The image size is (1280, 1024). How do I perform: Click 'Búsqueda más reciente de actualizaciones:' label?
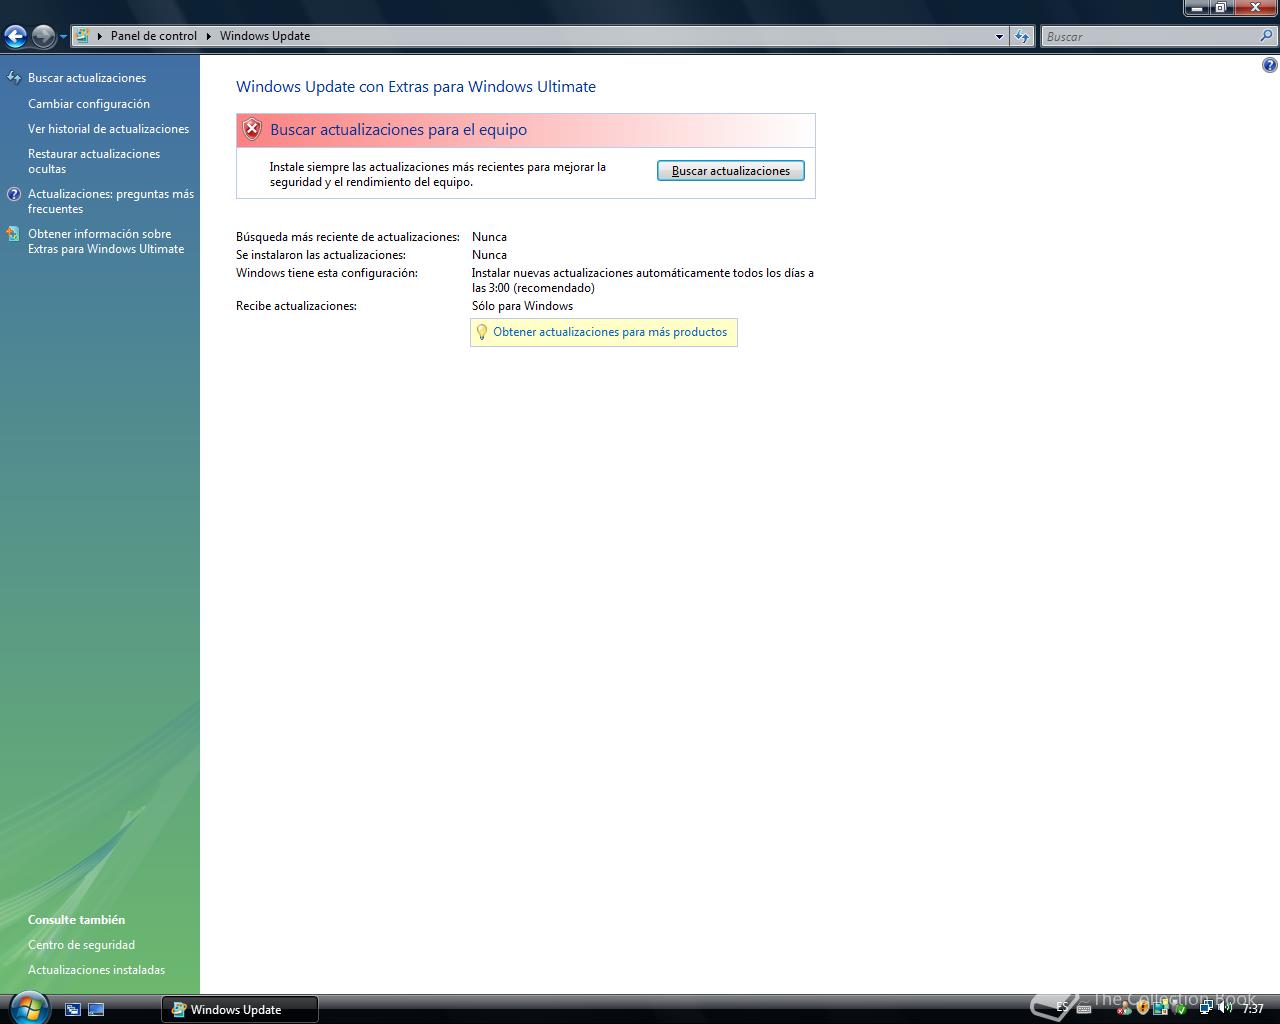(348, 237)
